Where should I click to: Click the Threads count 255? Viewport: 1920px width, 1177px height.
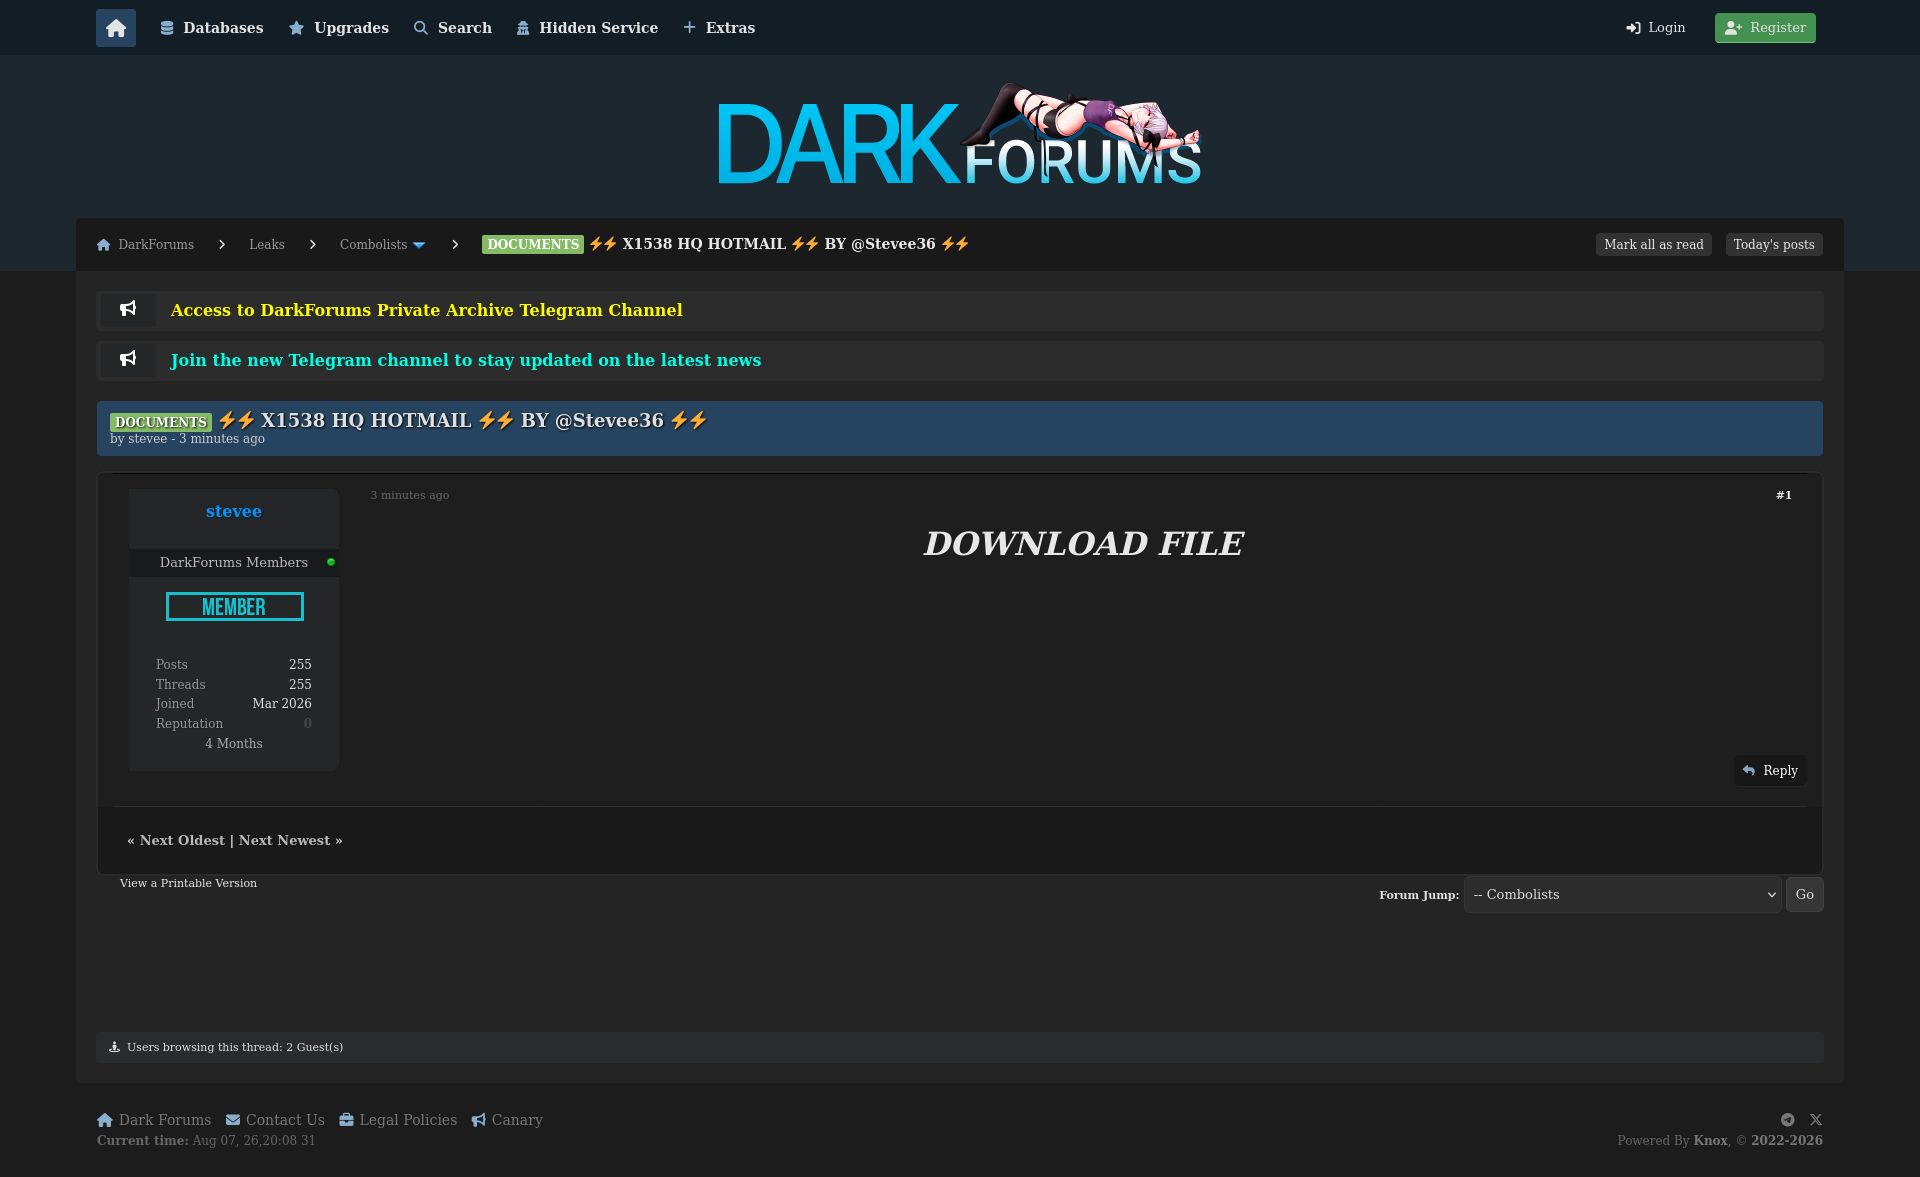[300, 685]
